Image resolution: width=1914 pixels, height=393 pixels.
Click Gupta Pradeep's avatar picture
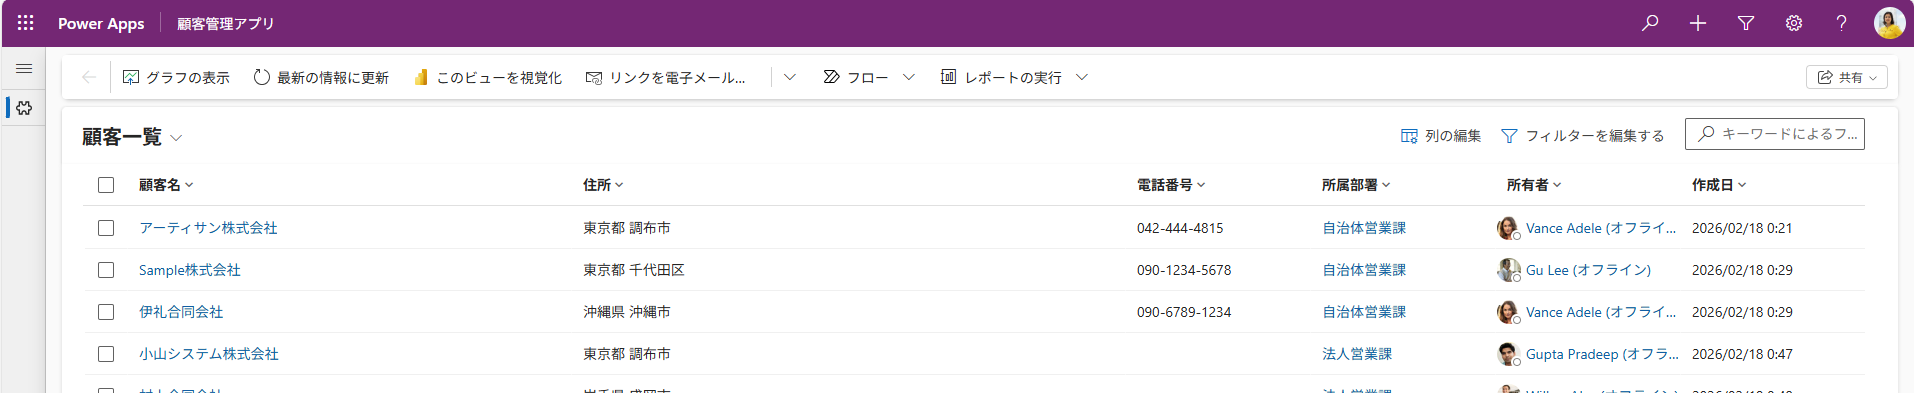(1508, 353)
